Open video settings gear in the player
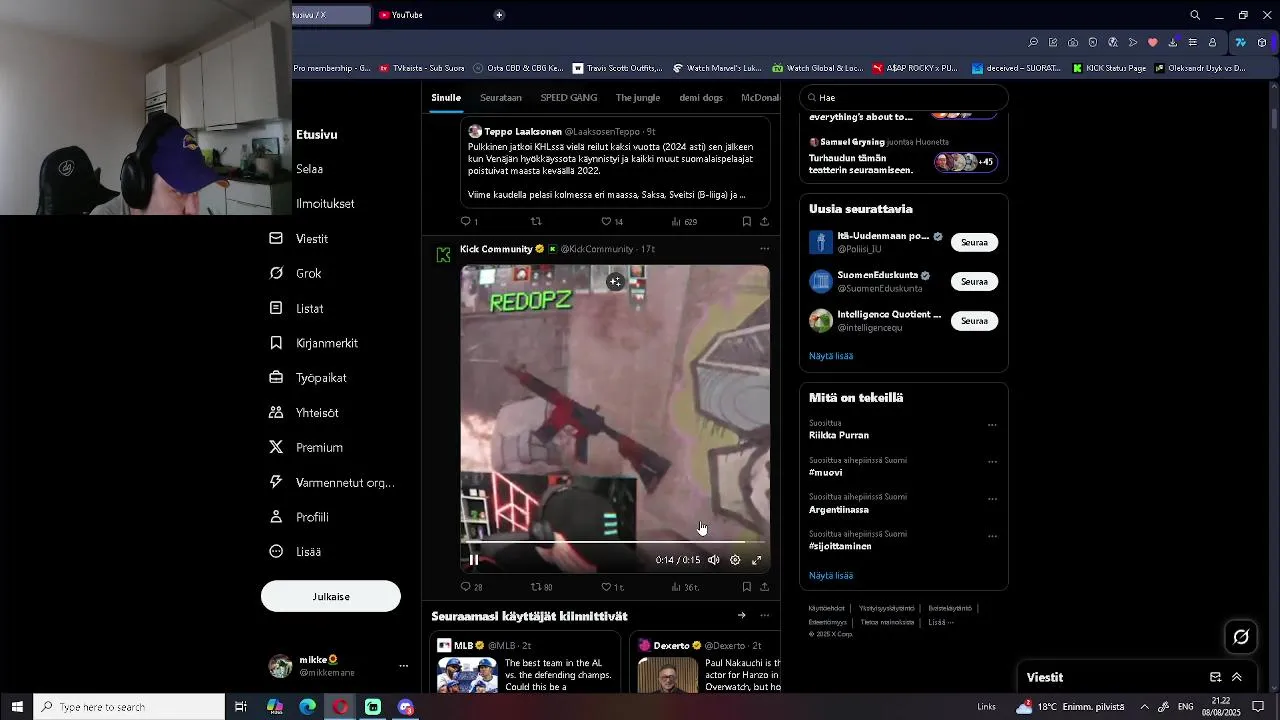This screenshot has height=720, width=1280. 735,560
